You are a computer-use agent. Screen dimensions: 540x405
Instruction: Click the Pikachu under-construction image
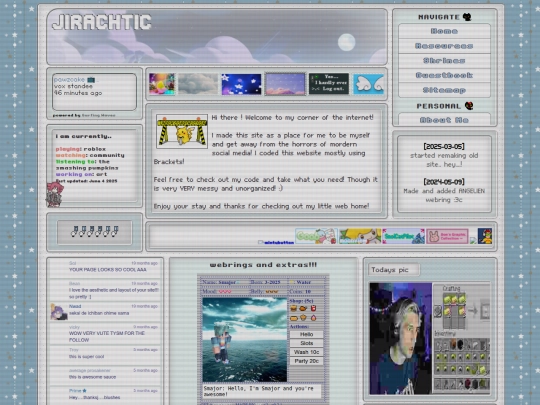(x=182, y=132)
